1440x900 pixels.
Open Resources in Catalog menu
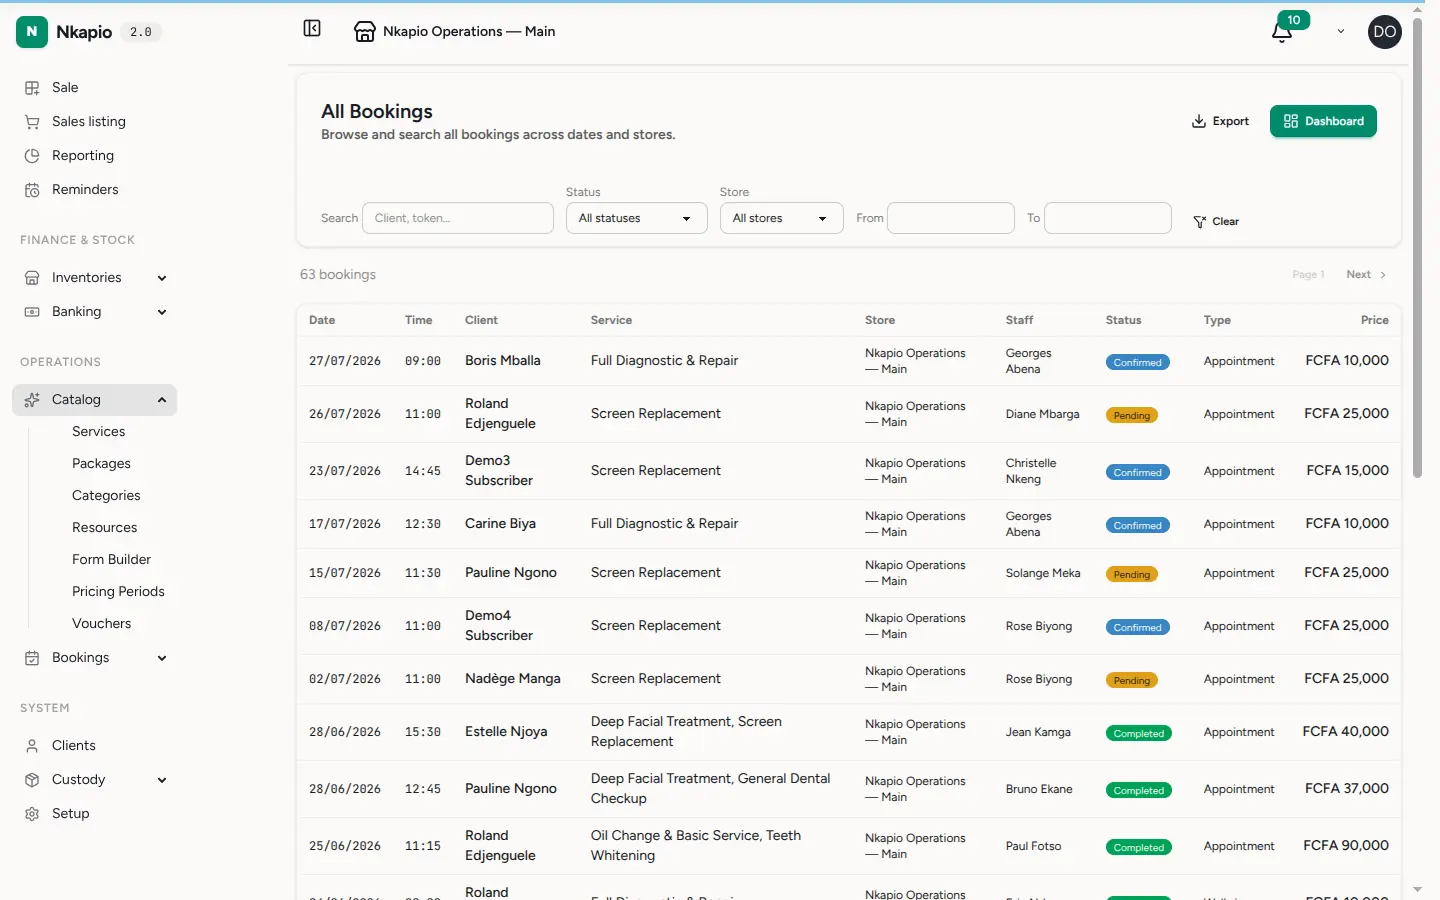click(105, 528)
